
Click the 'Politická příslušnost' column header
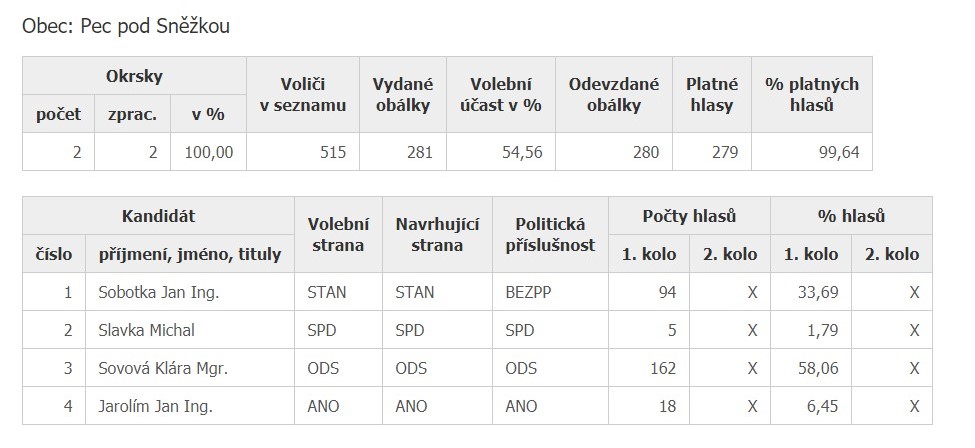click(x=551, y=235)
